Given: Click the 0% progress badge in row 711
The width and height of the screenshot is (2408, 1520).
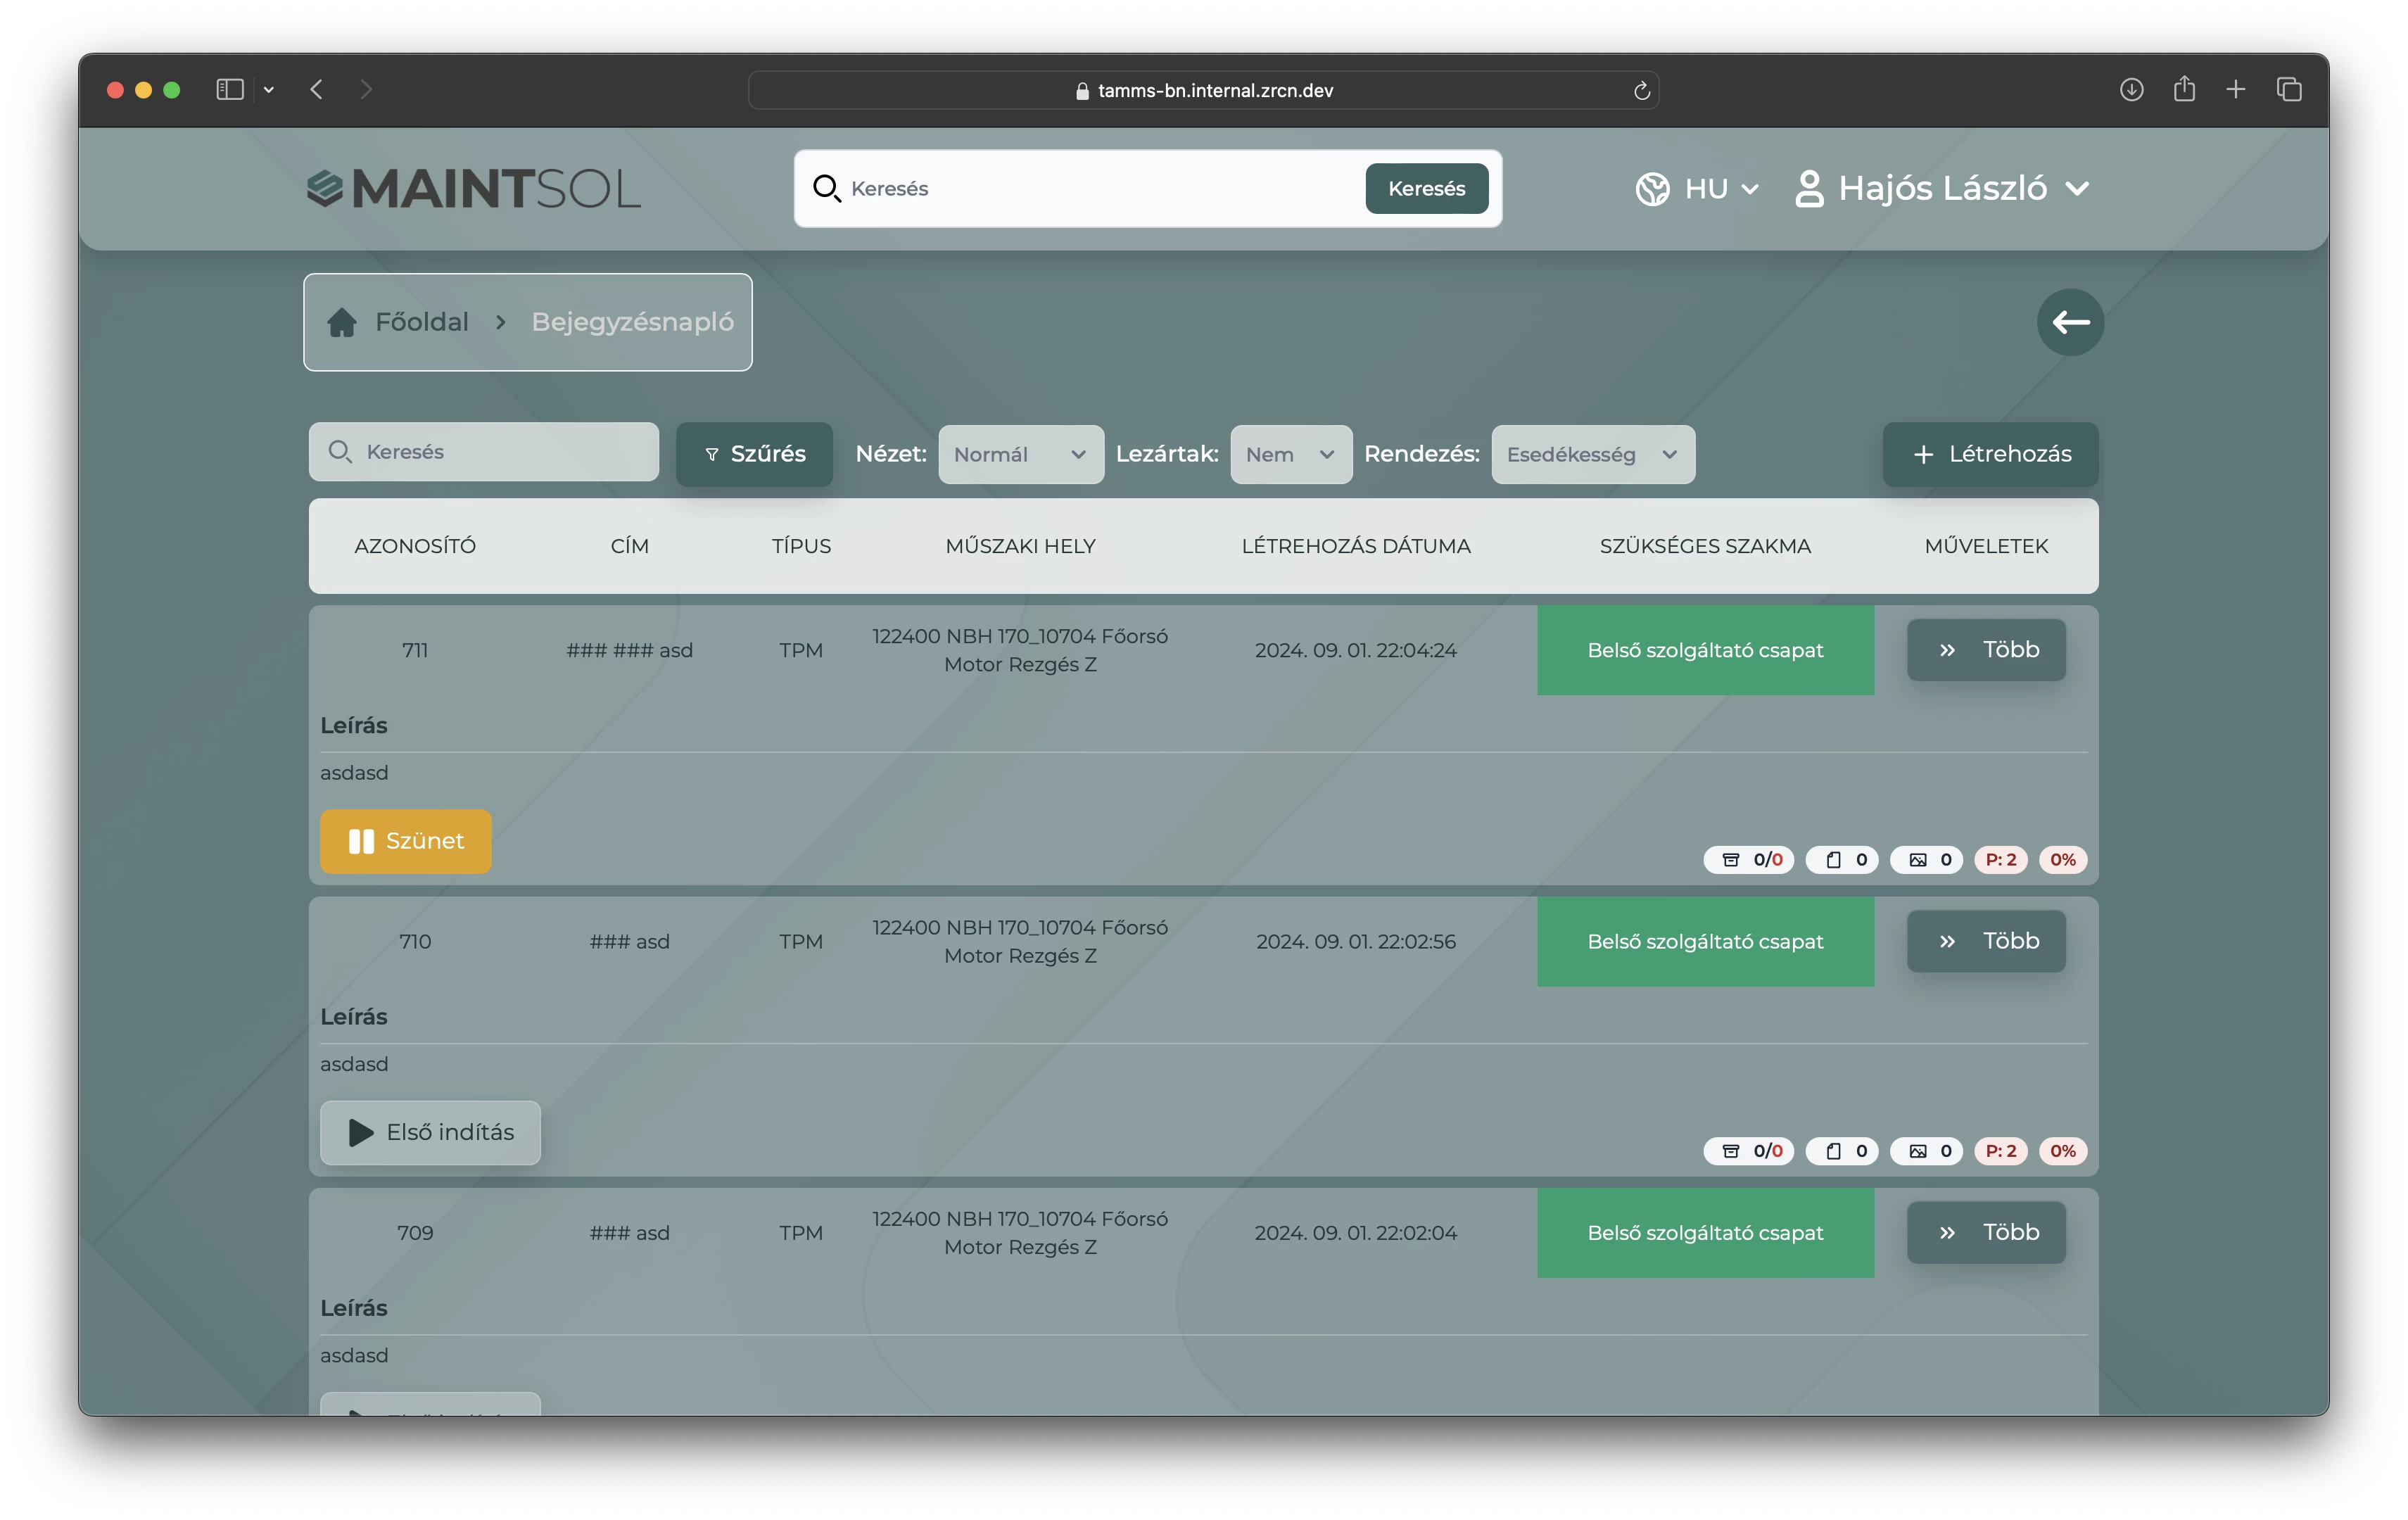Looking at the screenshot, I should coord(2062,859).
